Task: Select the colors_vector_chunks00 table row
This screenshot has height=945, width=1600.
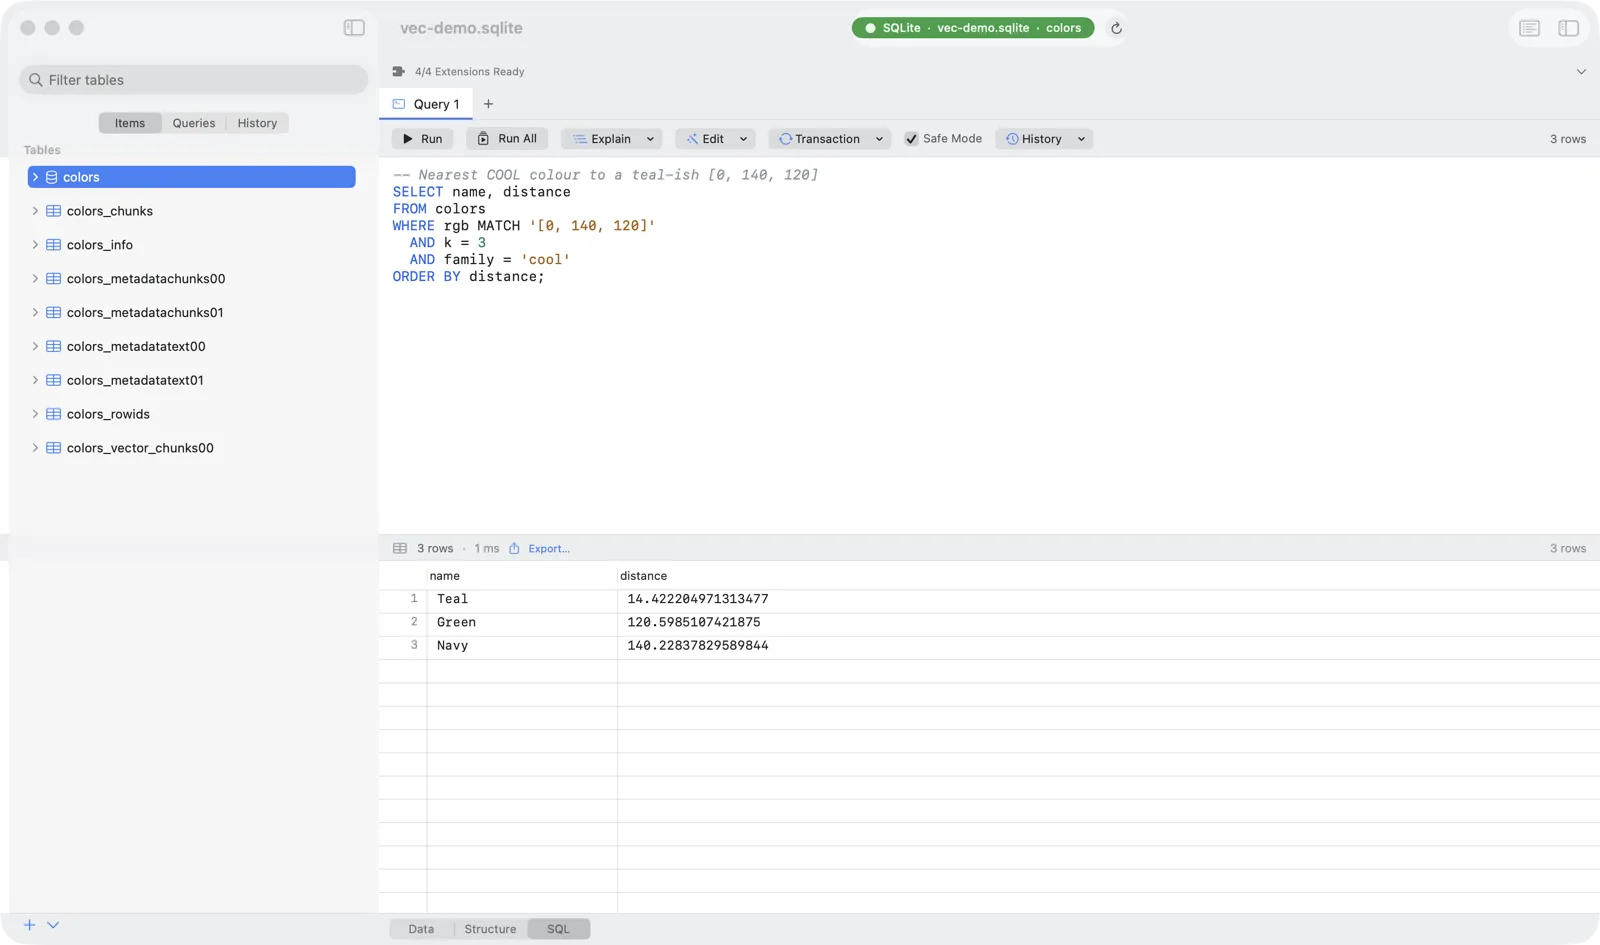Action: [192, 448]
